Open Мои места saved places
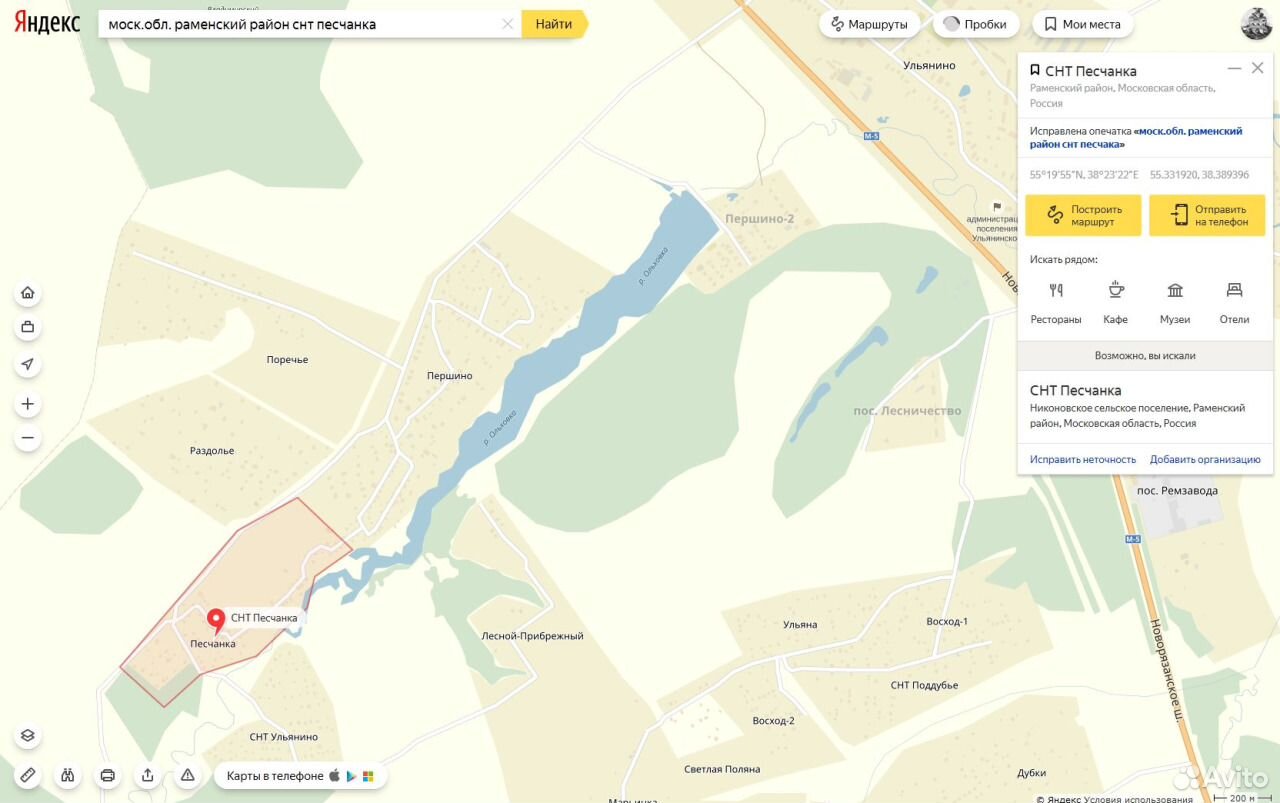The width and height of the screenshot is (1280, 803). pyautogui.click(x=1082, y=24)
